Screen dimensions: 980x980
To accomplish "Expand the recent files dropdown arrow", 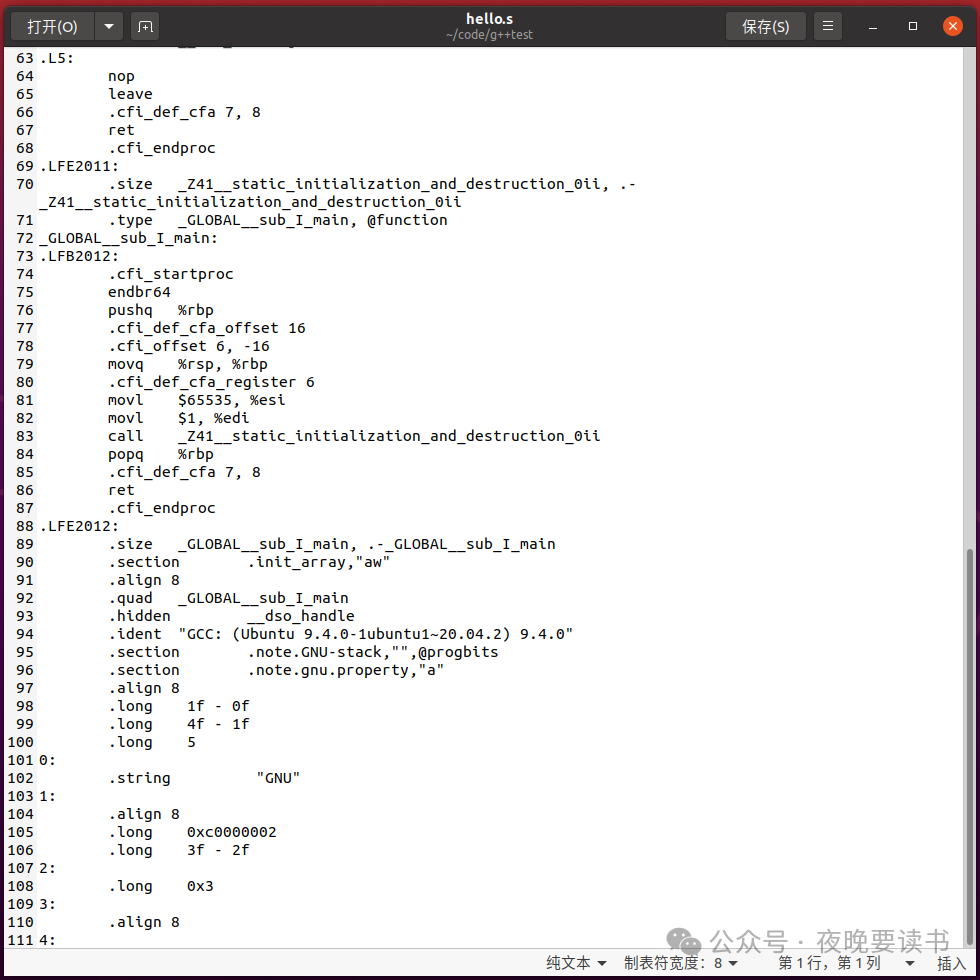I will (x=109, y=26).
